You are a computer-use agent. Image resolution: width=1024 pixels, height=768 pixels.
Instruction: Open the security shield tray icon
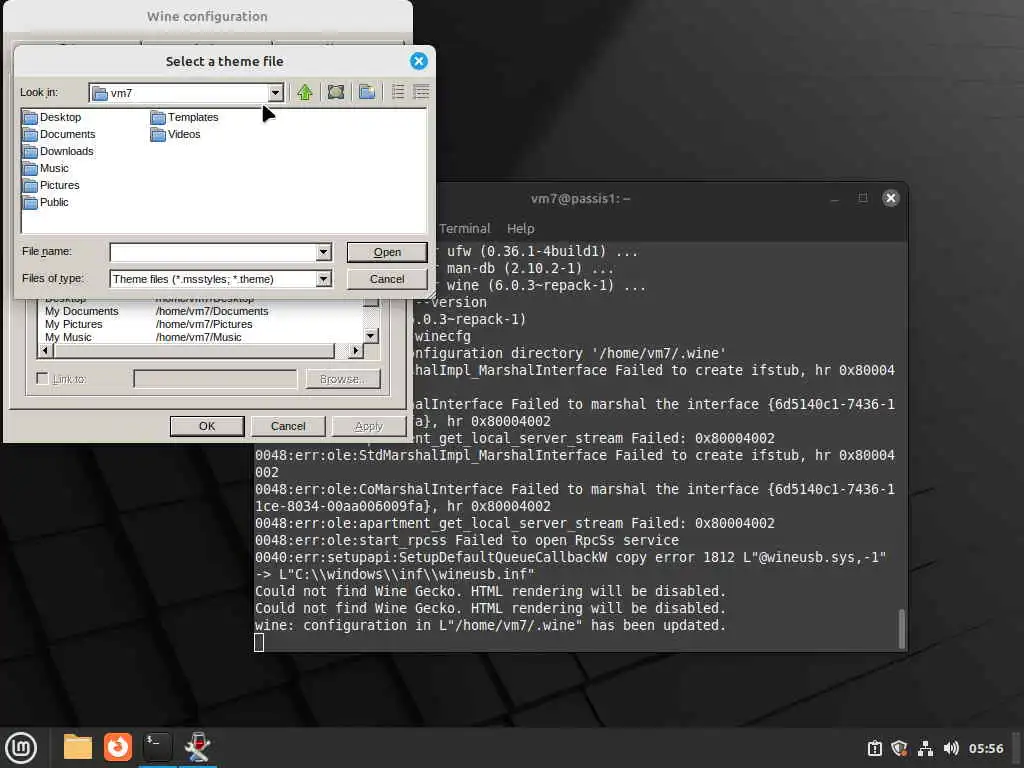pyautogui.click(x=899, y=748)
